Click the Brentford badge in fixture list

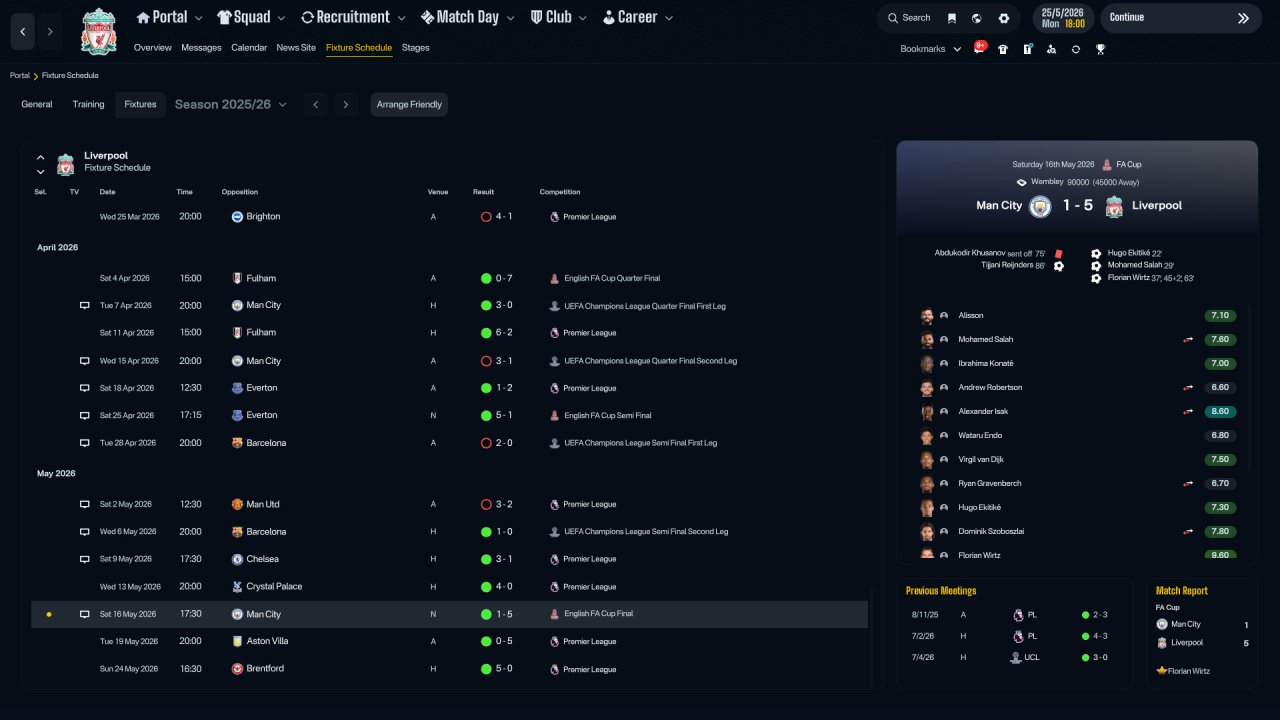(238, 669)
